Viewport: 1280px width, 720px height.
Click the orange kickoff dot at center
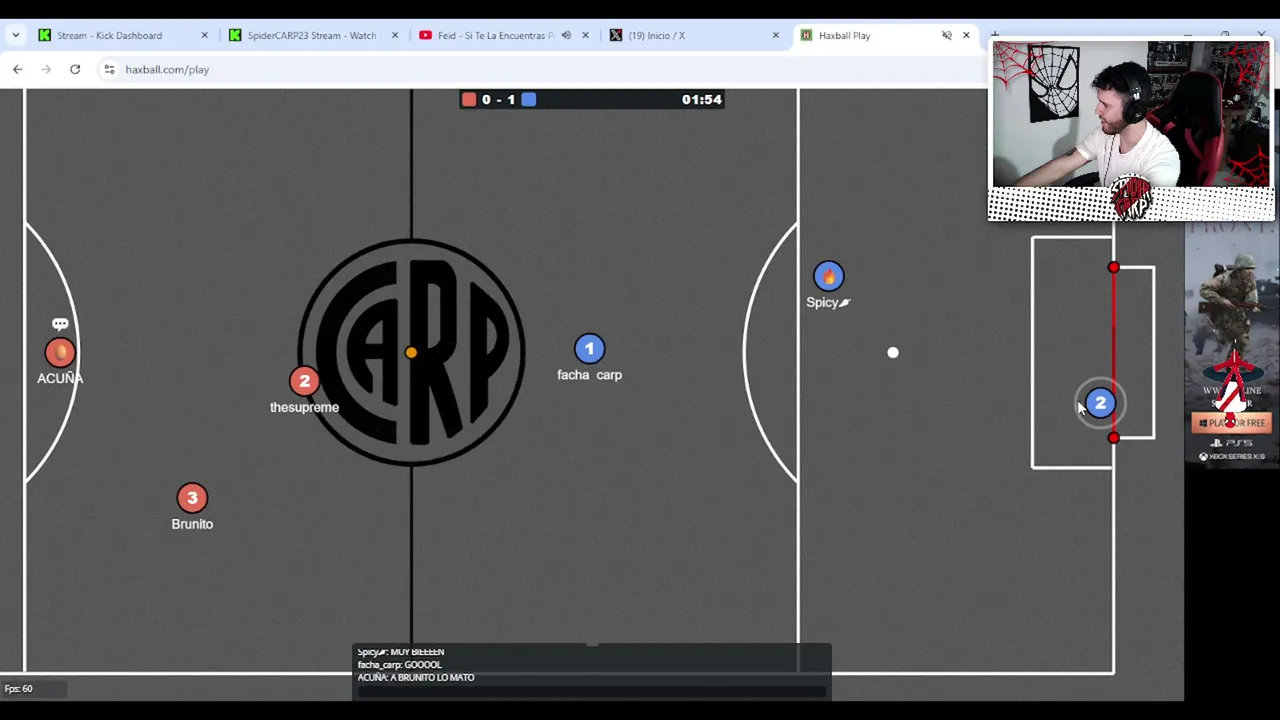coord(411,352)
